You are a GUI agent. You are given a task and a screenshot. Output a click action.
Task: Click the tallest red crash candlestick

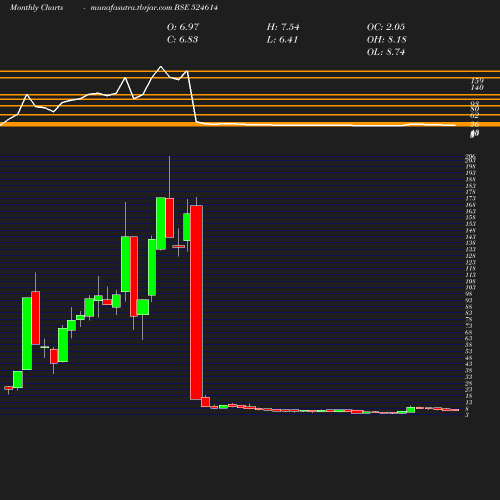(x=196, y=302)
